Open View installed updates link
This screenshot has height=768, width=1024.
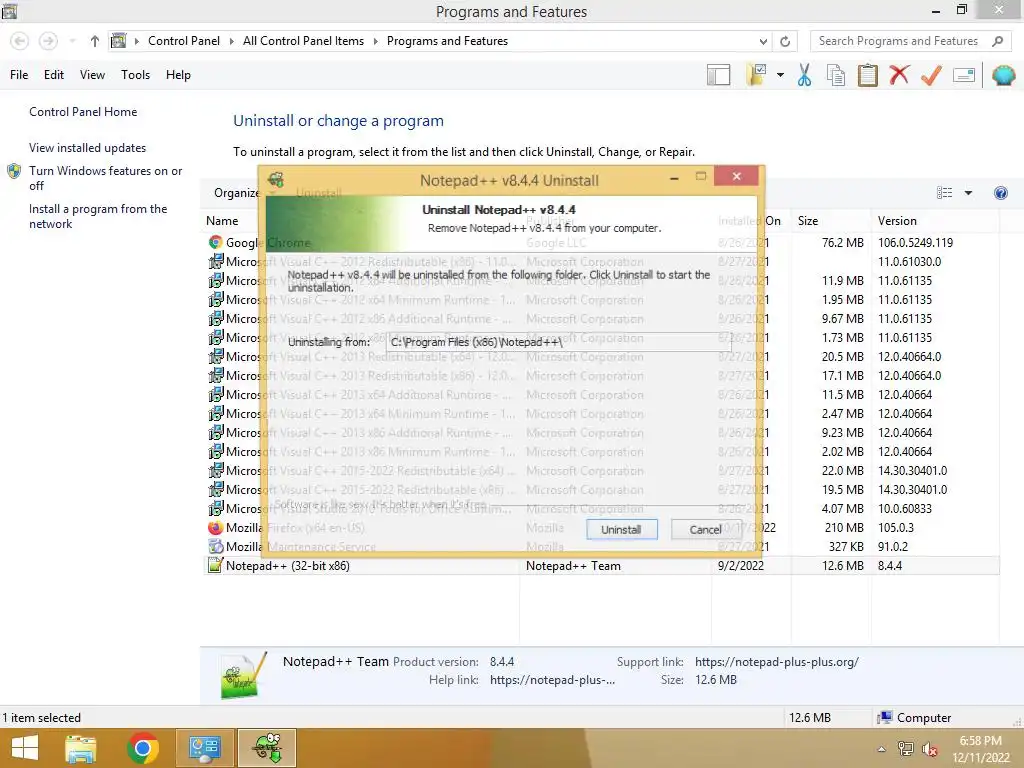click(88, 148)
